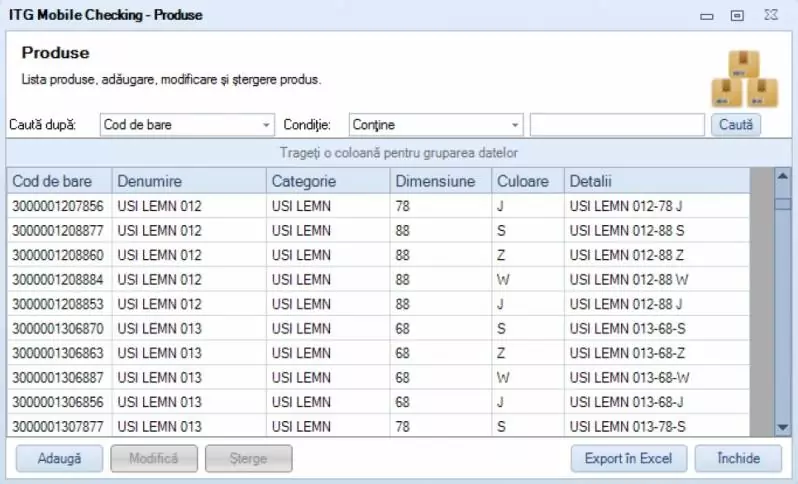The image size is (798, 484).
Task: Select barcode 3000001208853
Action: (58, 304)
